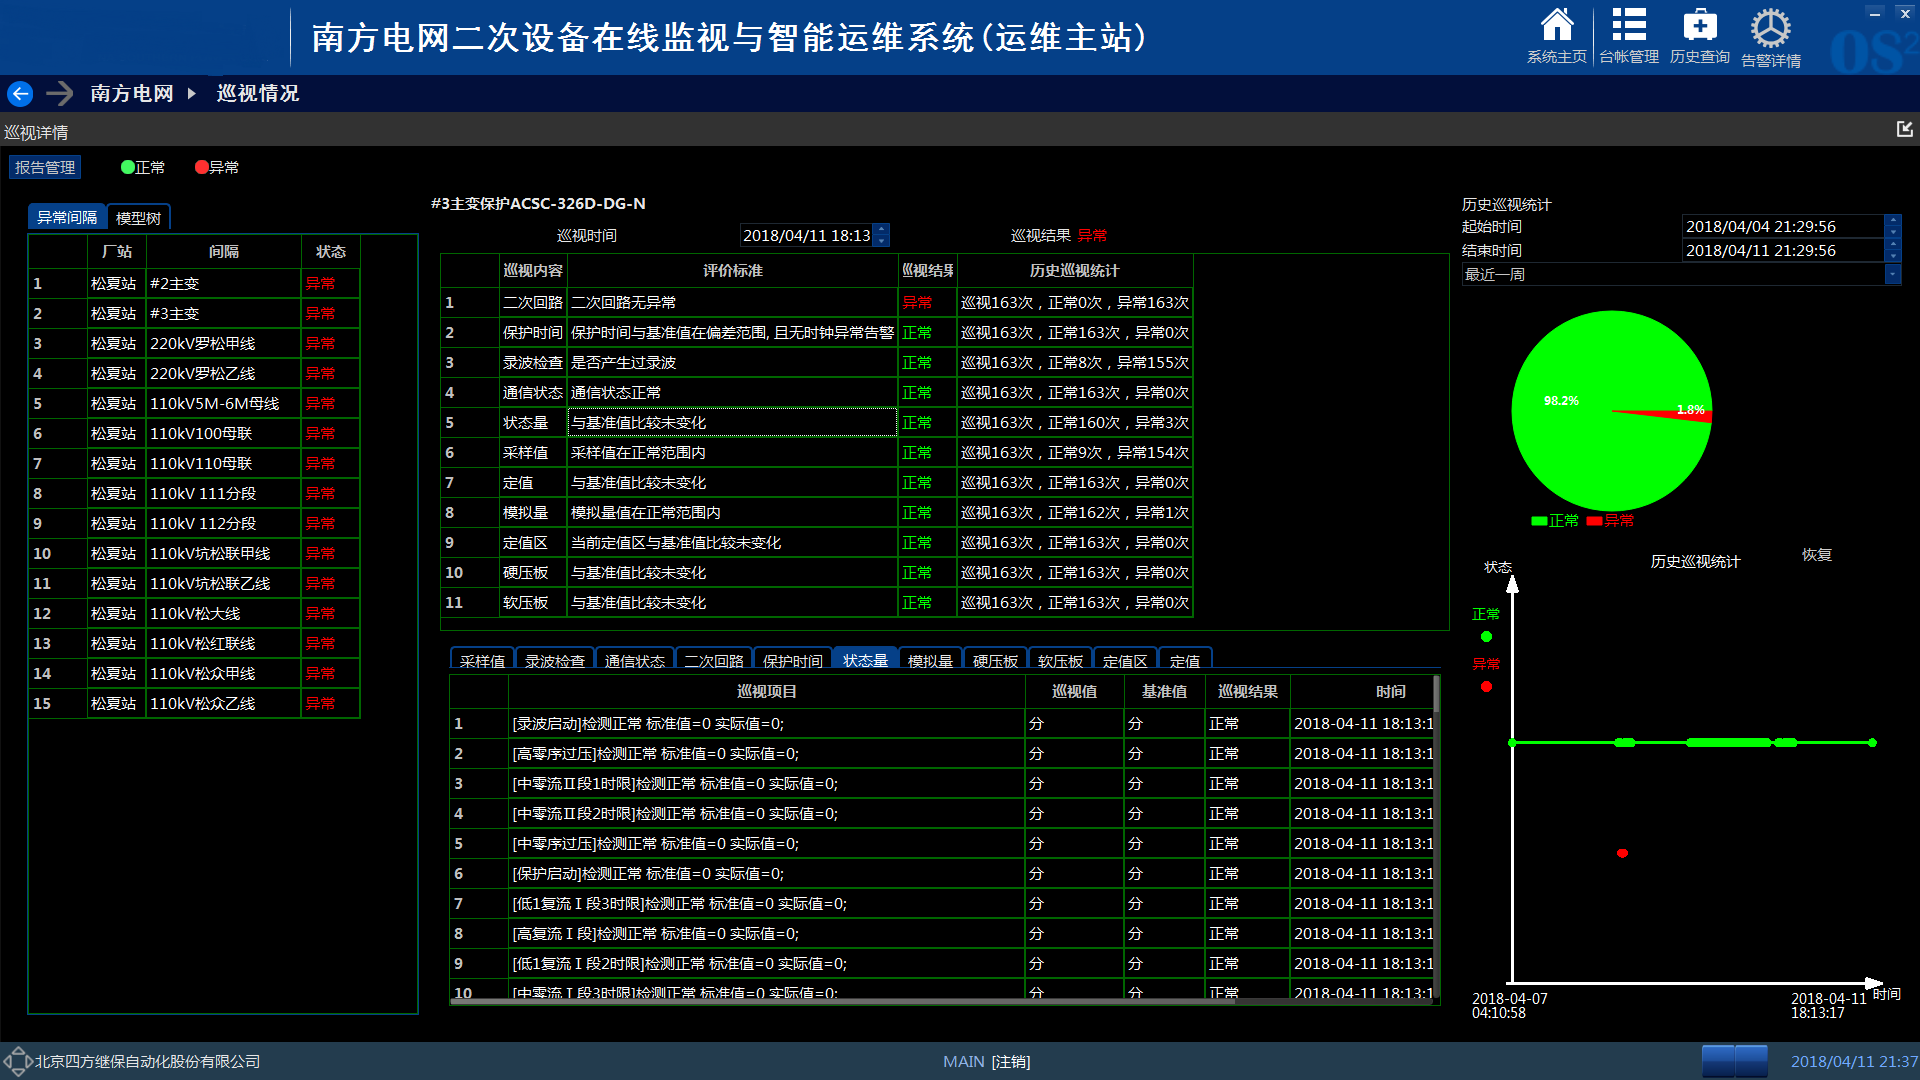This screenshot has width=1920, height=1080.
Task: Click the forward navigation arrow
Action: click(x=59, y=93)
